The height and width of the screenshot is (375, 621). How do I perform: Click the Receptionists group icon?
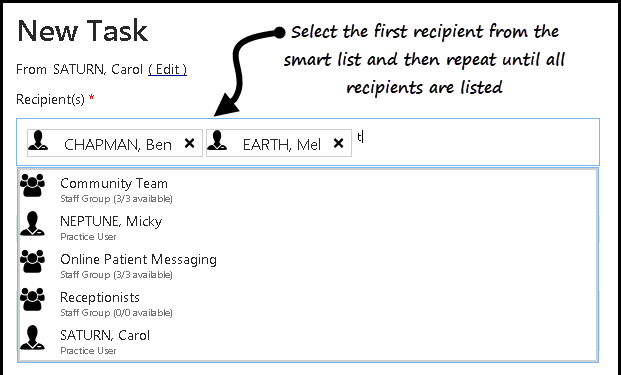click(x=32, y=299)
